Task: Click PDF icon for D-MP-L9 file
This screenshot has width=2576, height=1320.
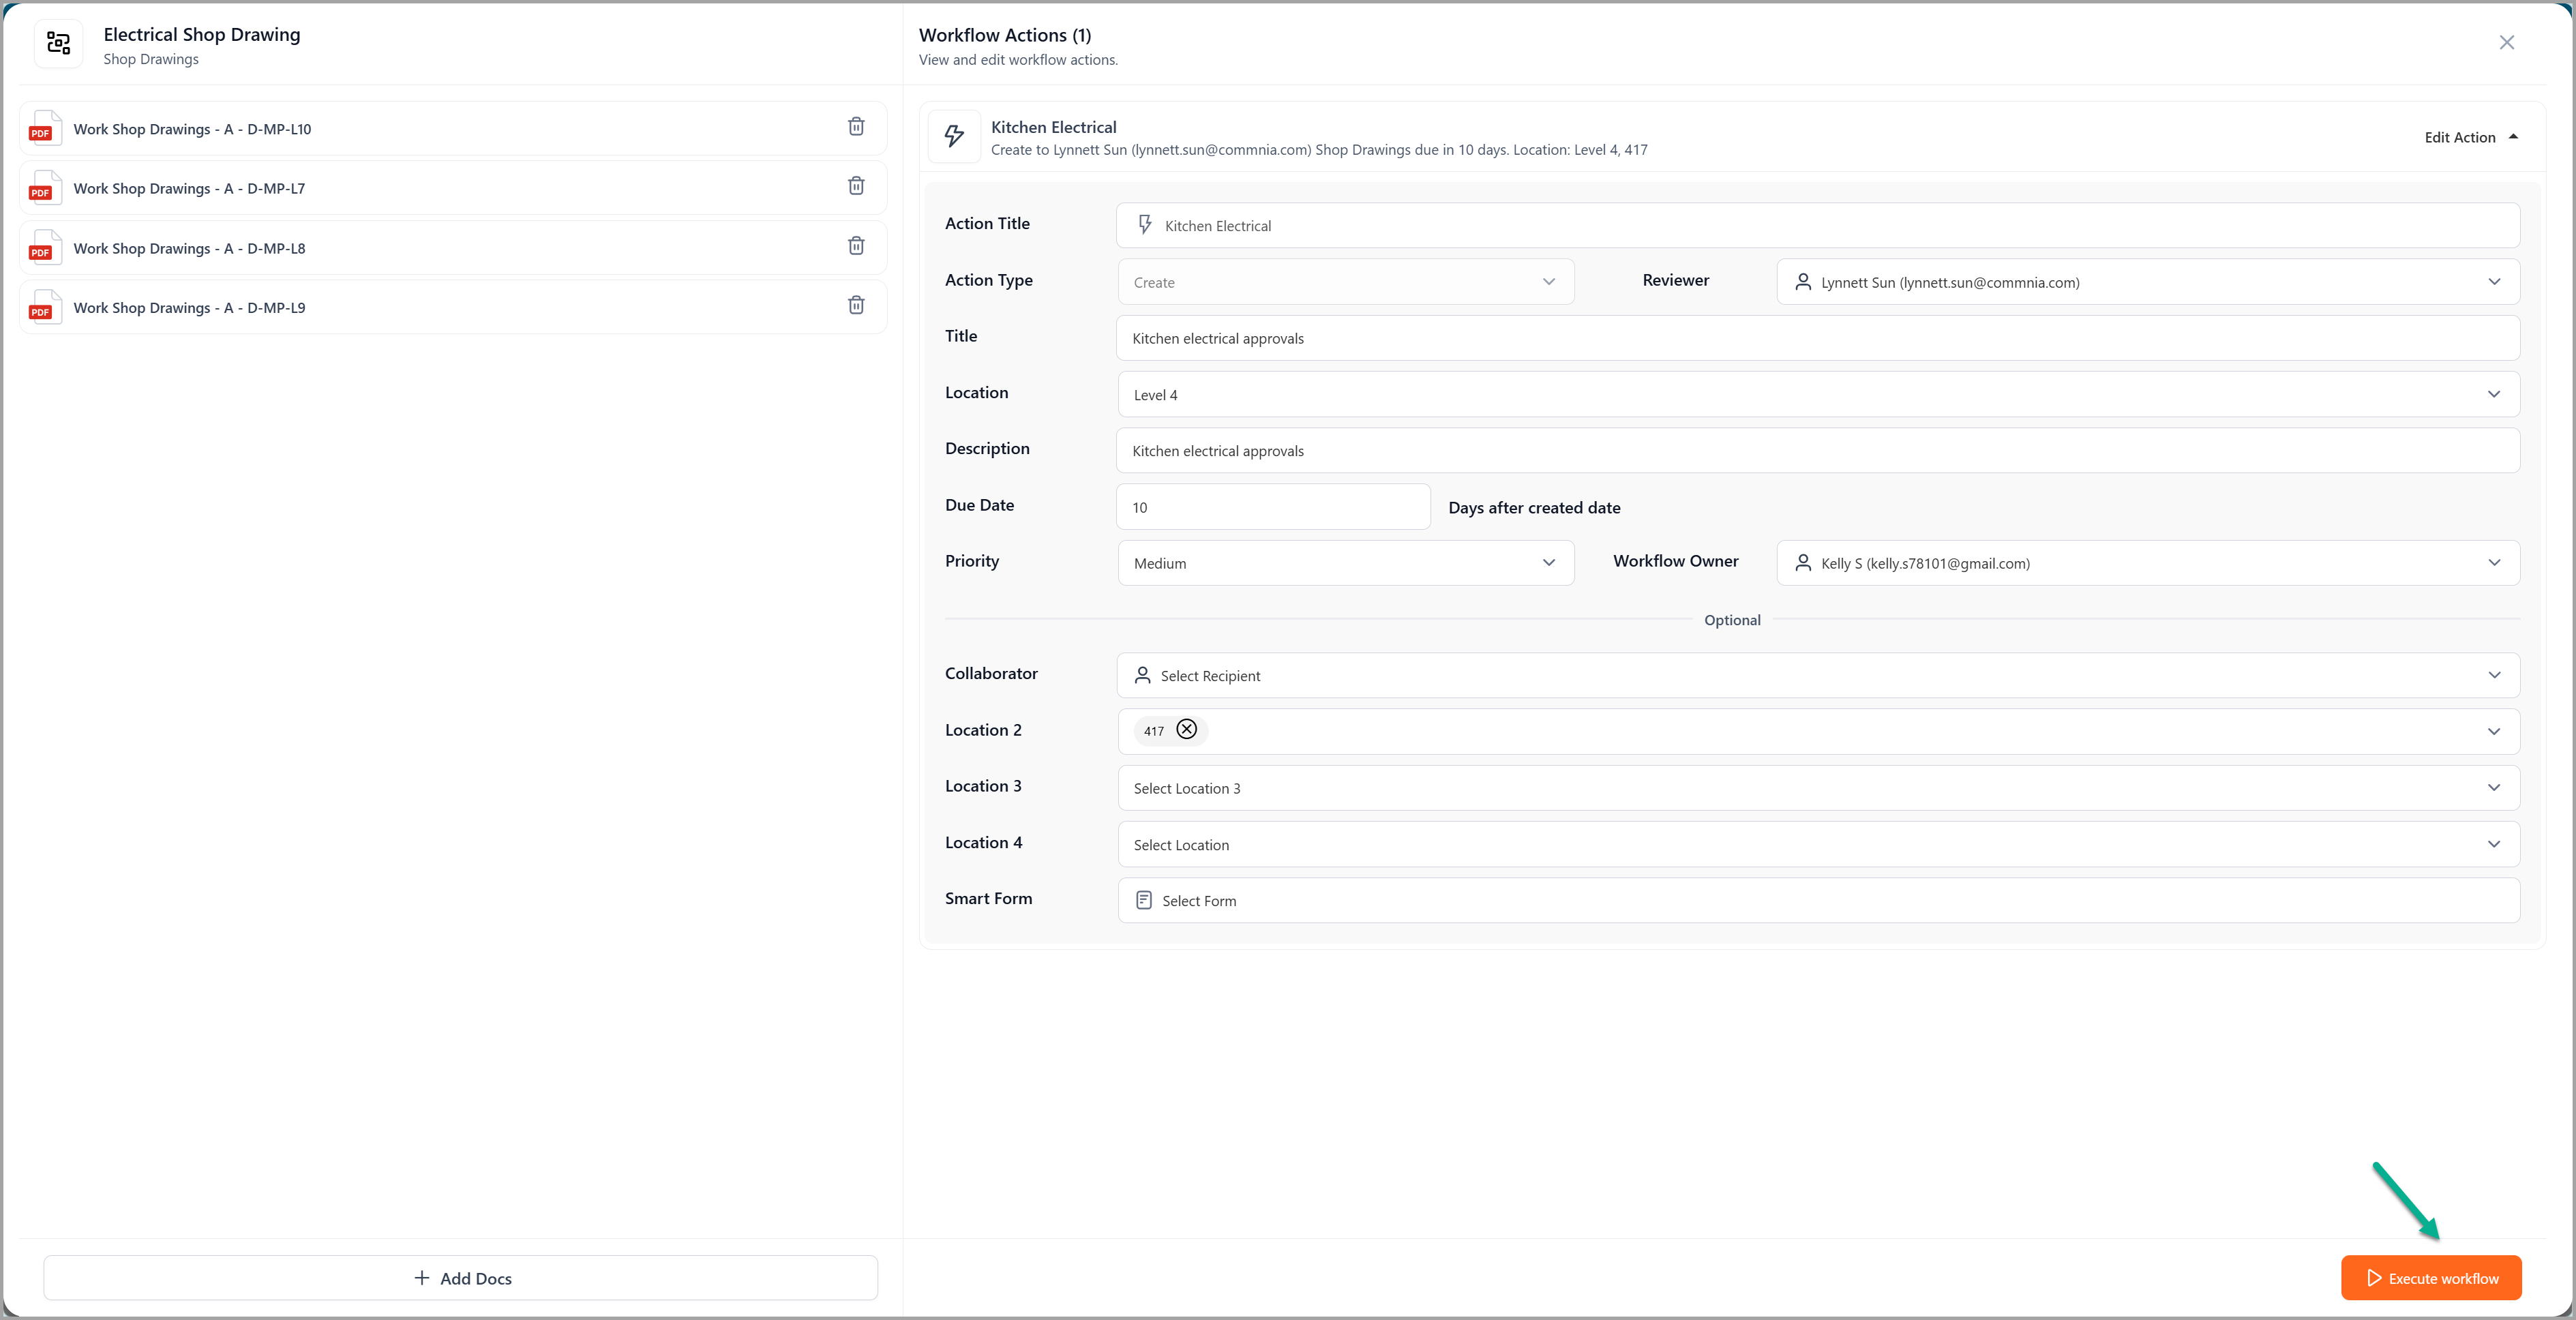Action: point(45,307)
